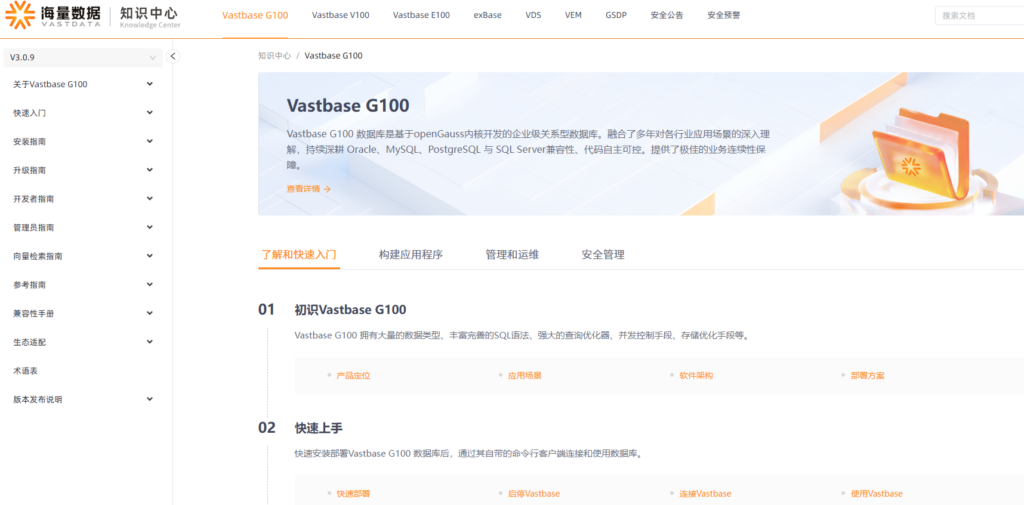The image size is (1024, 505).
Task: Open 安全公告 in the top navigation
Action: [x=667, y=15]
